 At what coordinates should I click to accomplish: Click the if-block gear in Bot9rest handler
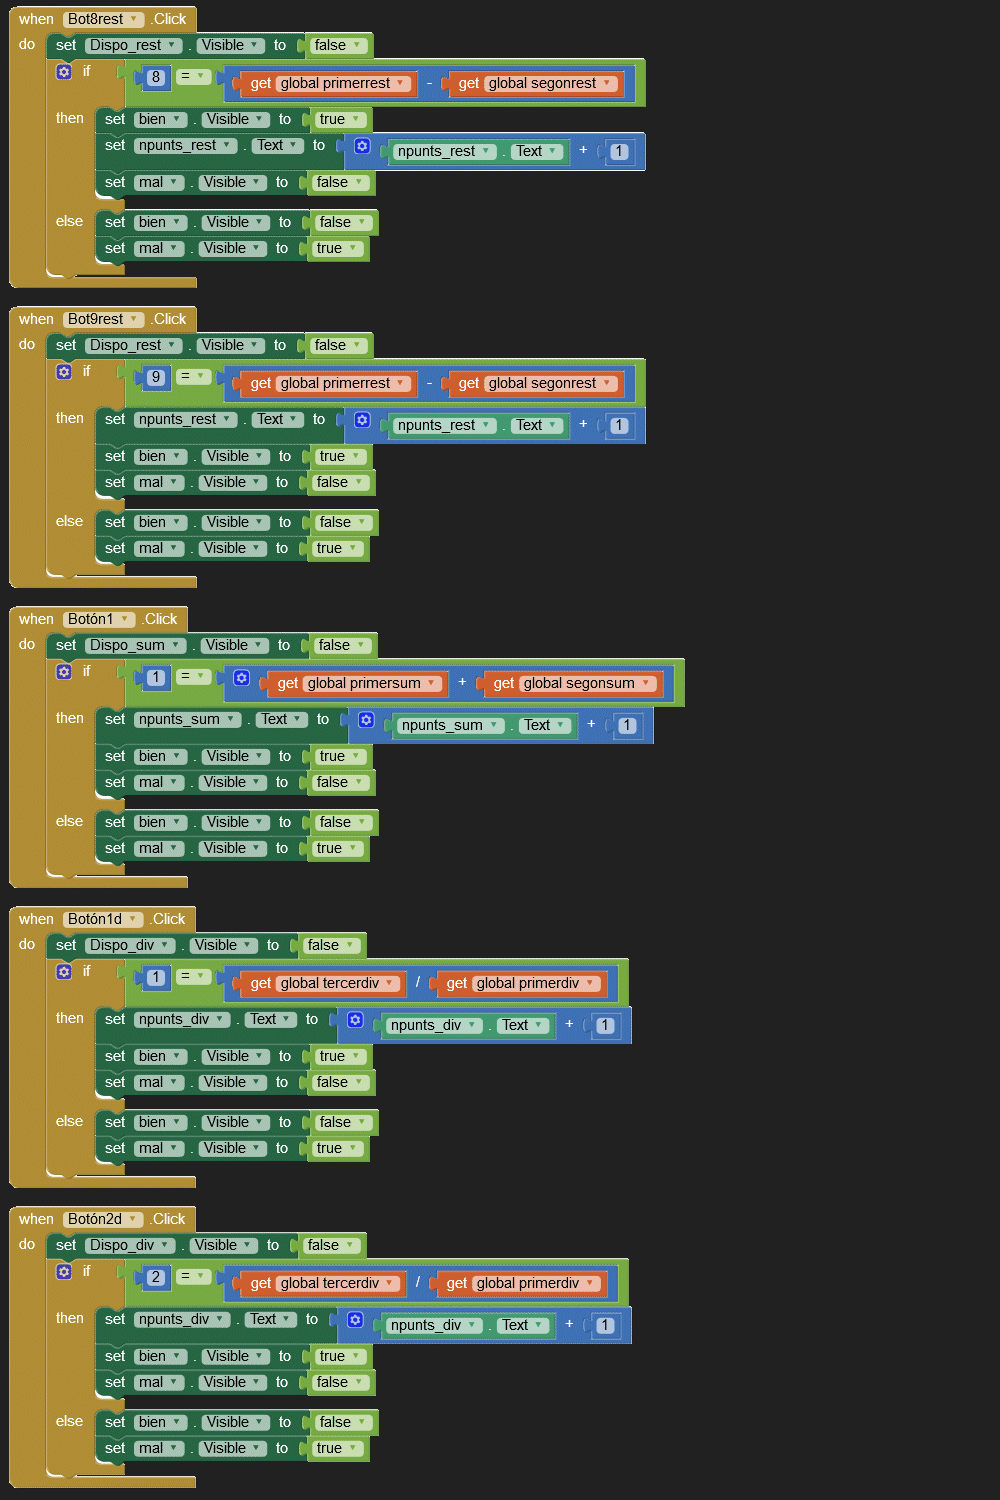64,372
